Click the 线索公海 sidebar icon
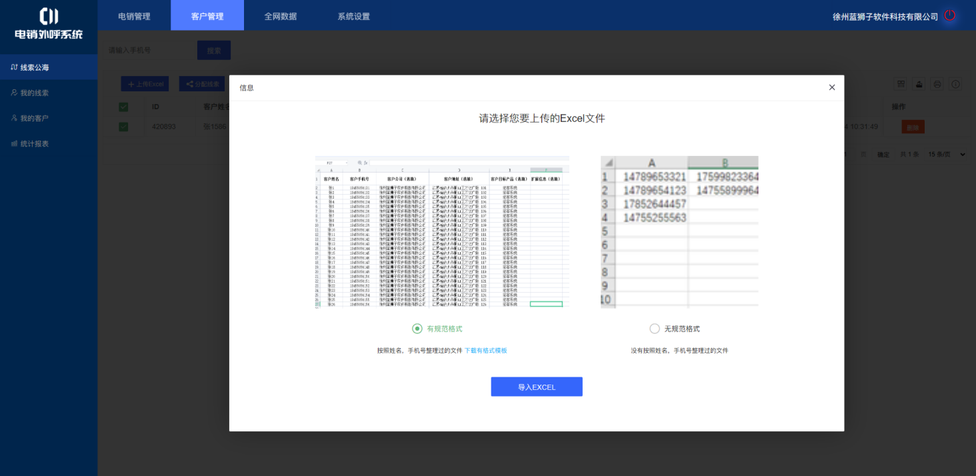 click(x=14, y=68)
